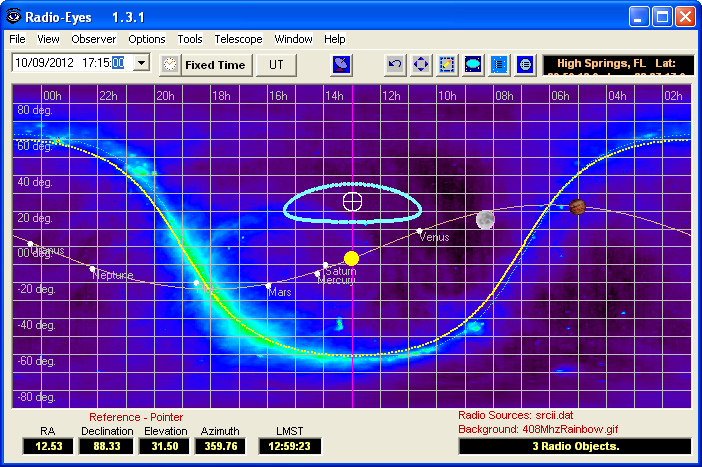Viewport: 702px width, 467px height.
Task: Select the dashed rectangle zoom icon
Action: [x=447, y=65]
